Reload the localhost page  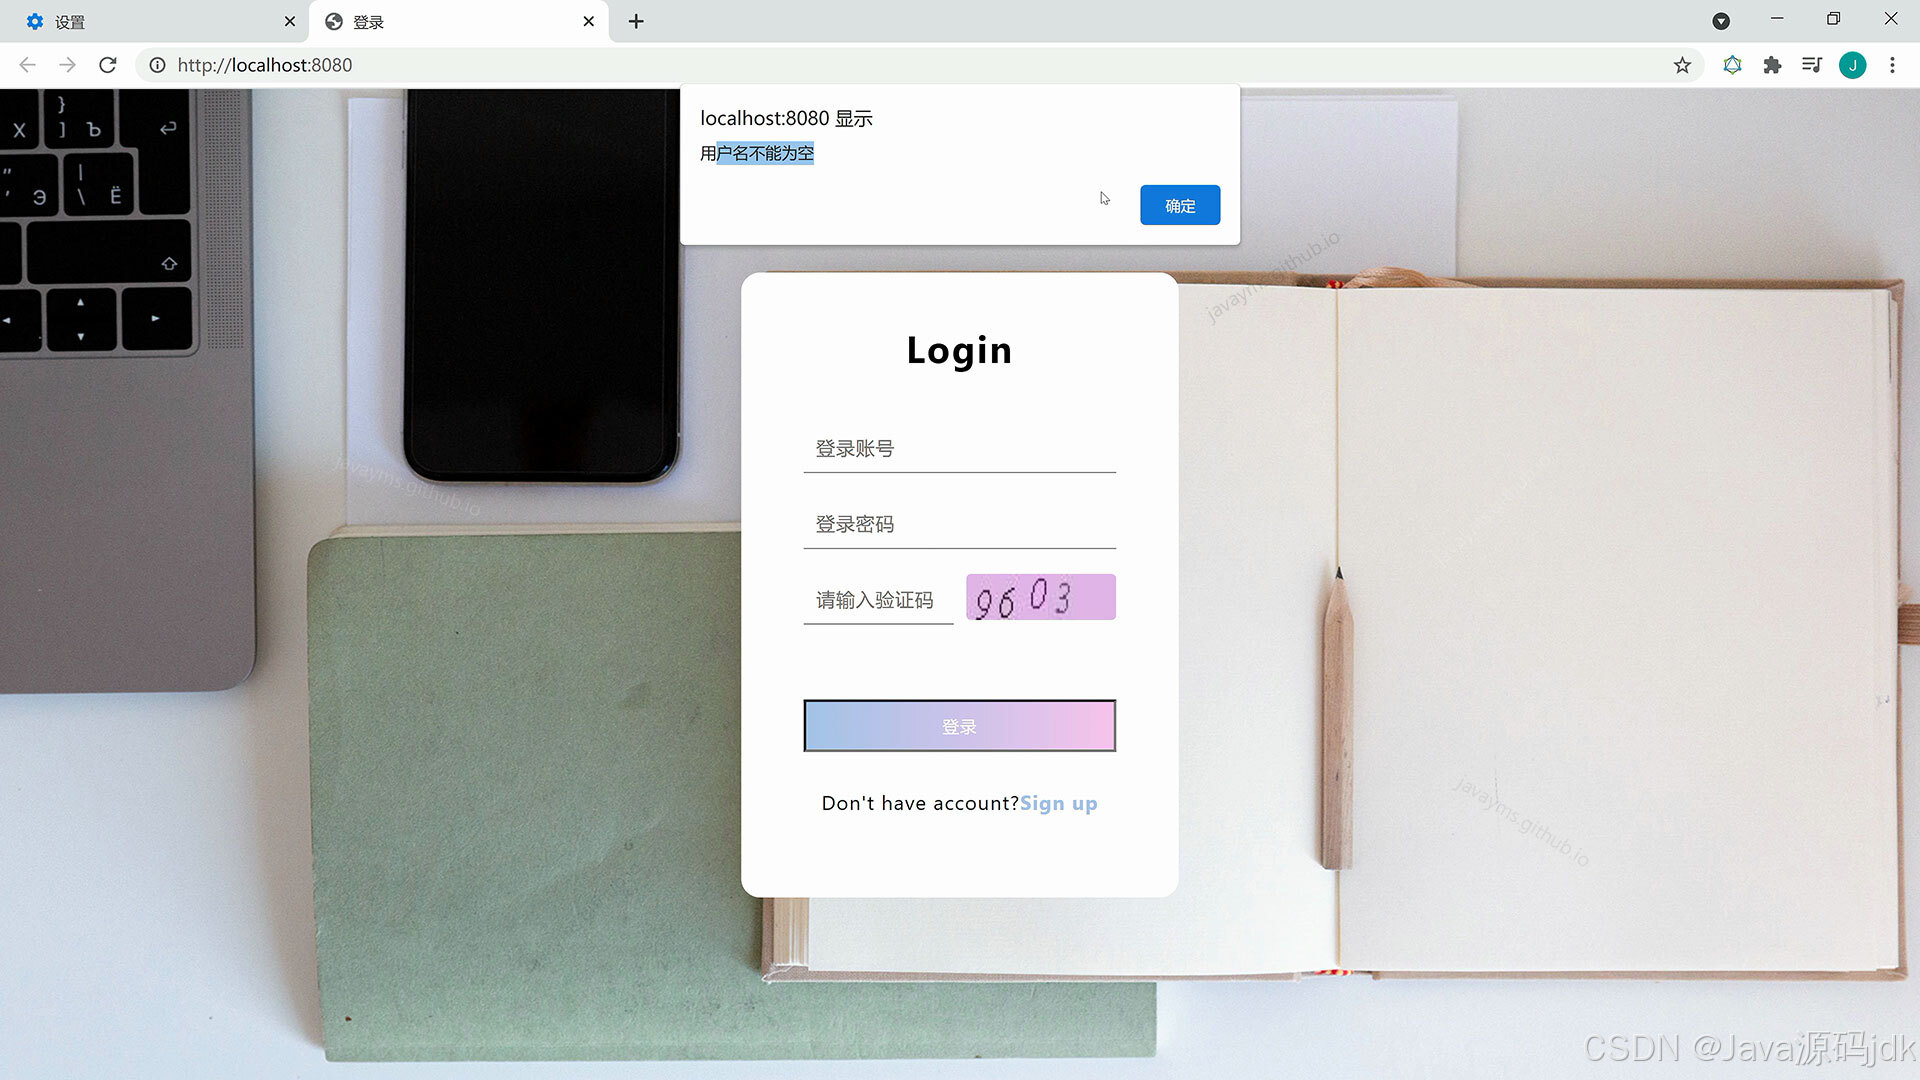point(108,65)
